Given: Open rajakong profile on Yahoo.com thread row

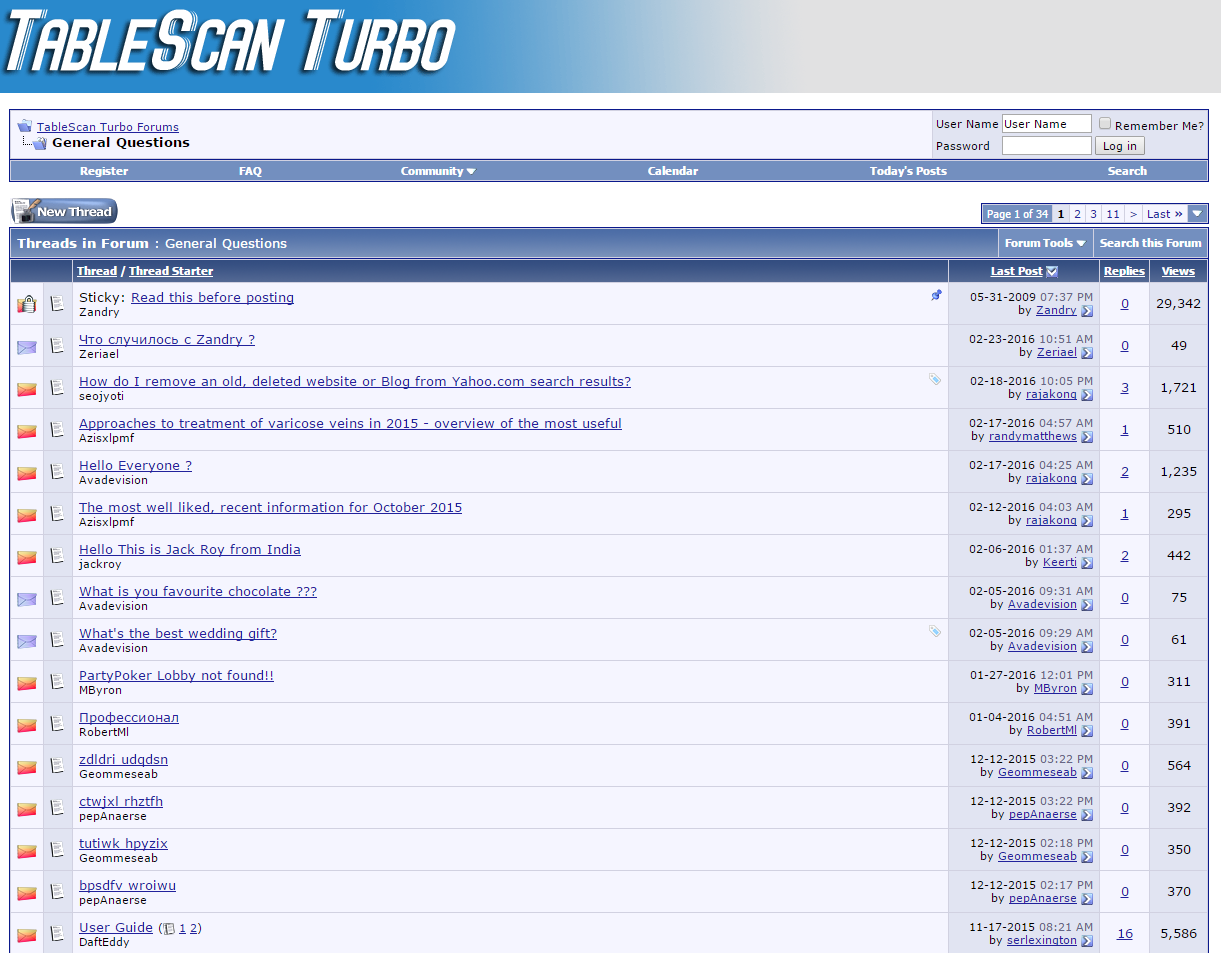Looking at the screenshot, I should (x=1051, y=395).
